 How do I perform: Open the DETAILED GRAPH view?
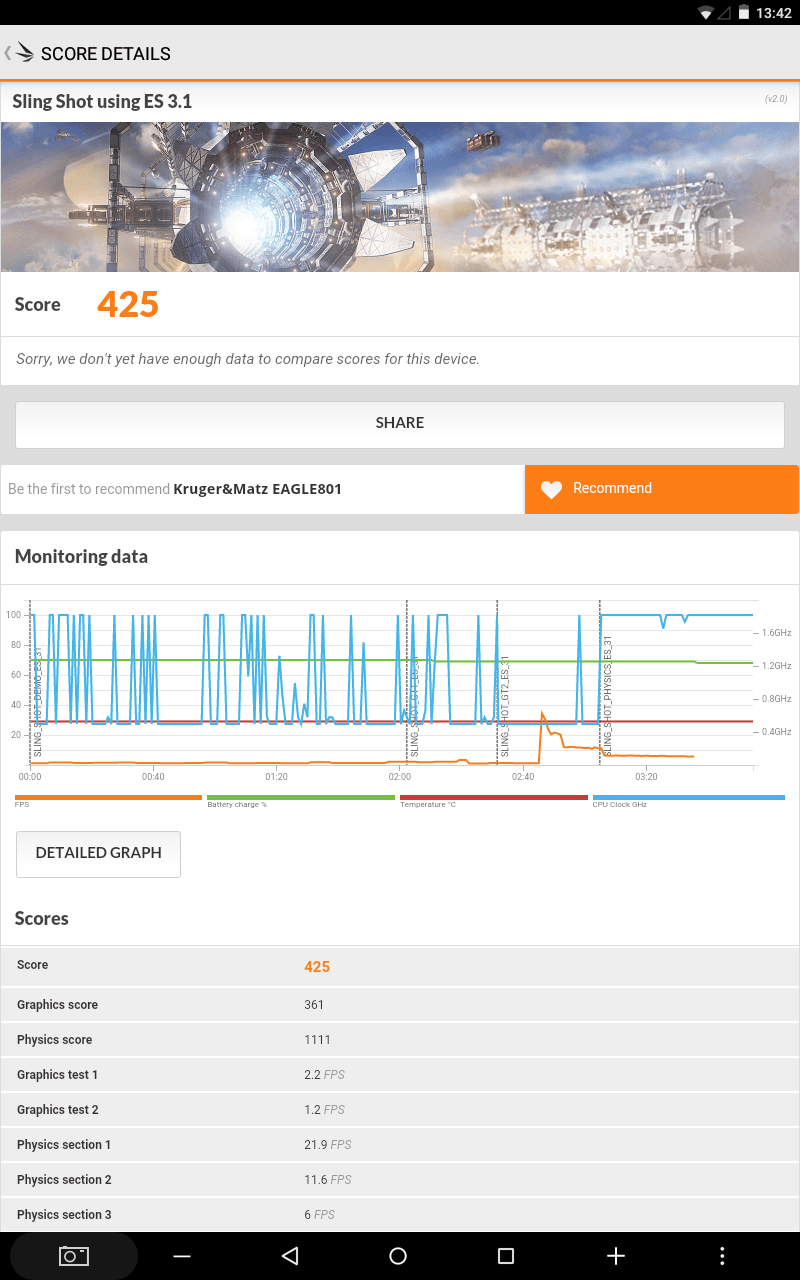point(98,854)
